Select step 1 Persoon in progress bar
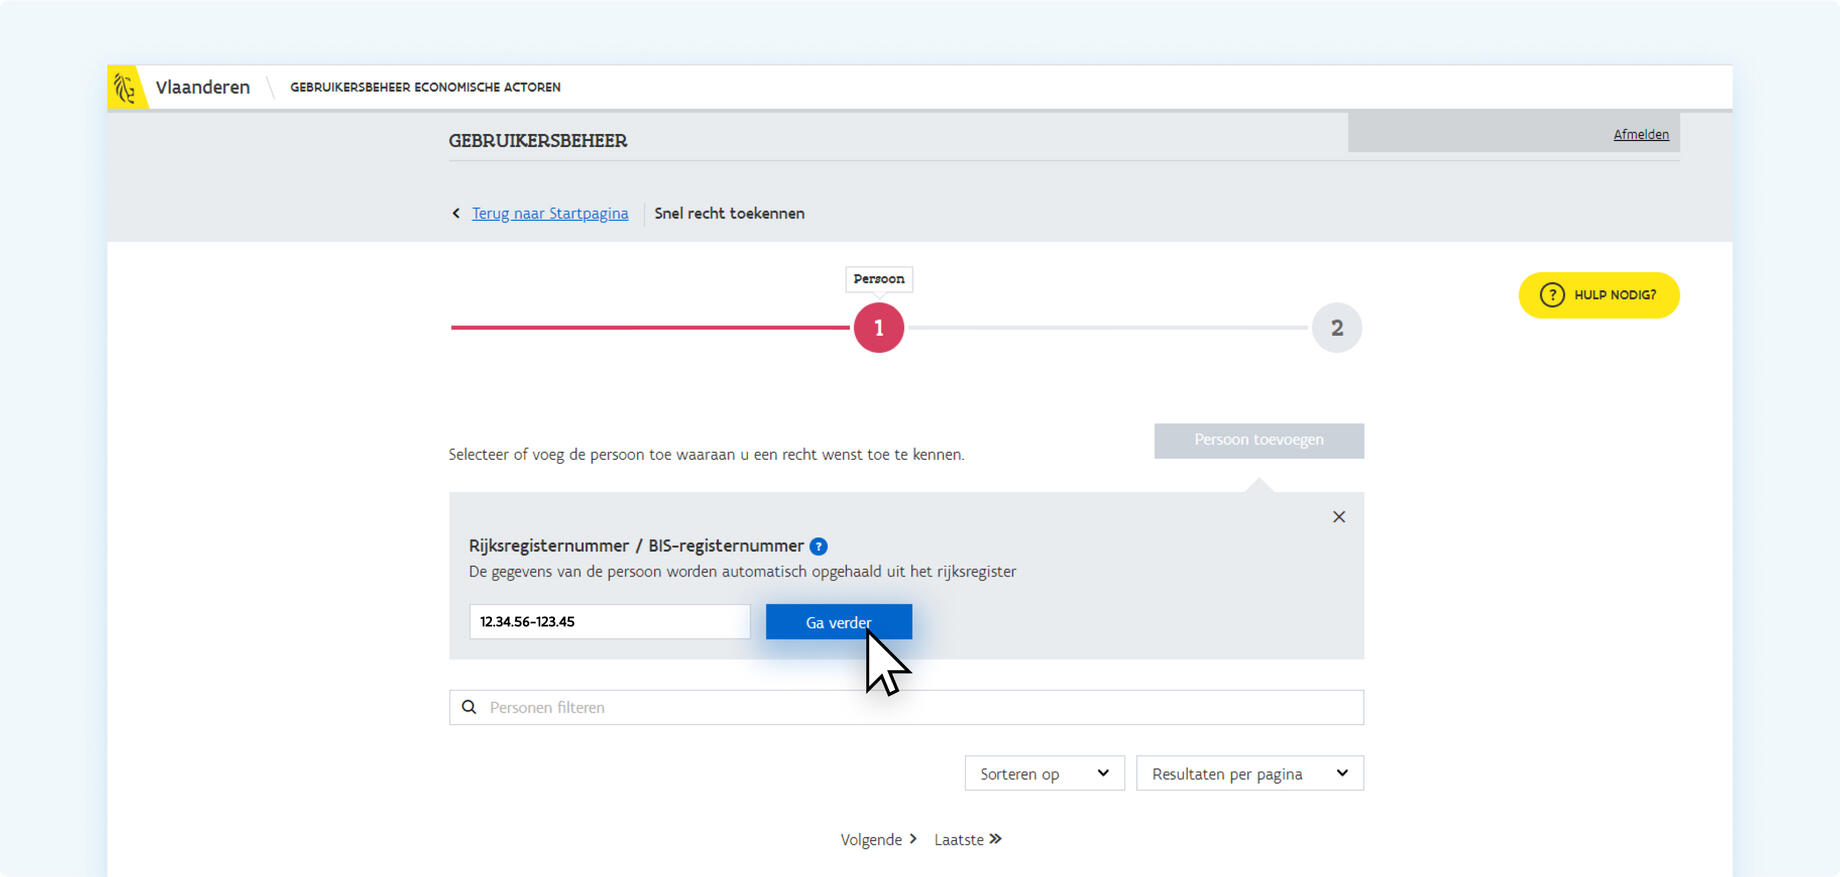Image resolution: width=1840 pixels, height=877 pixels. tap(879, 328)
